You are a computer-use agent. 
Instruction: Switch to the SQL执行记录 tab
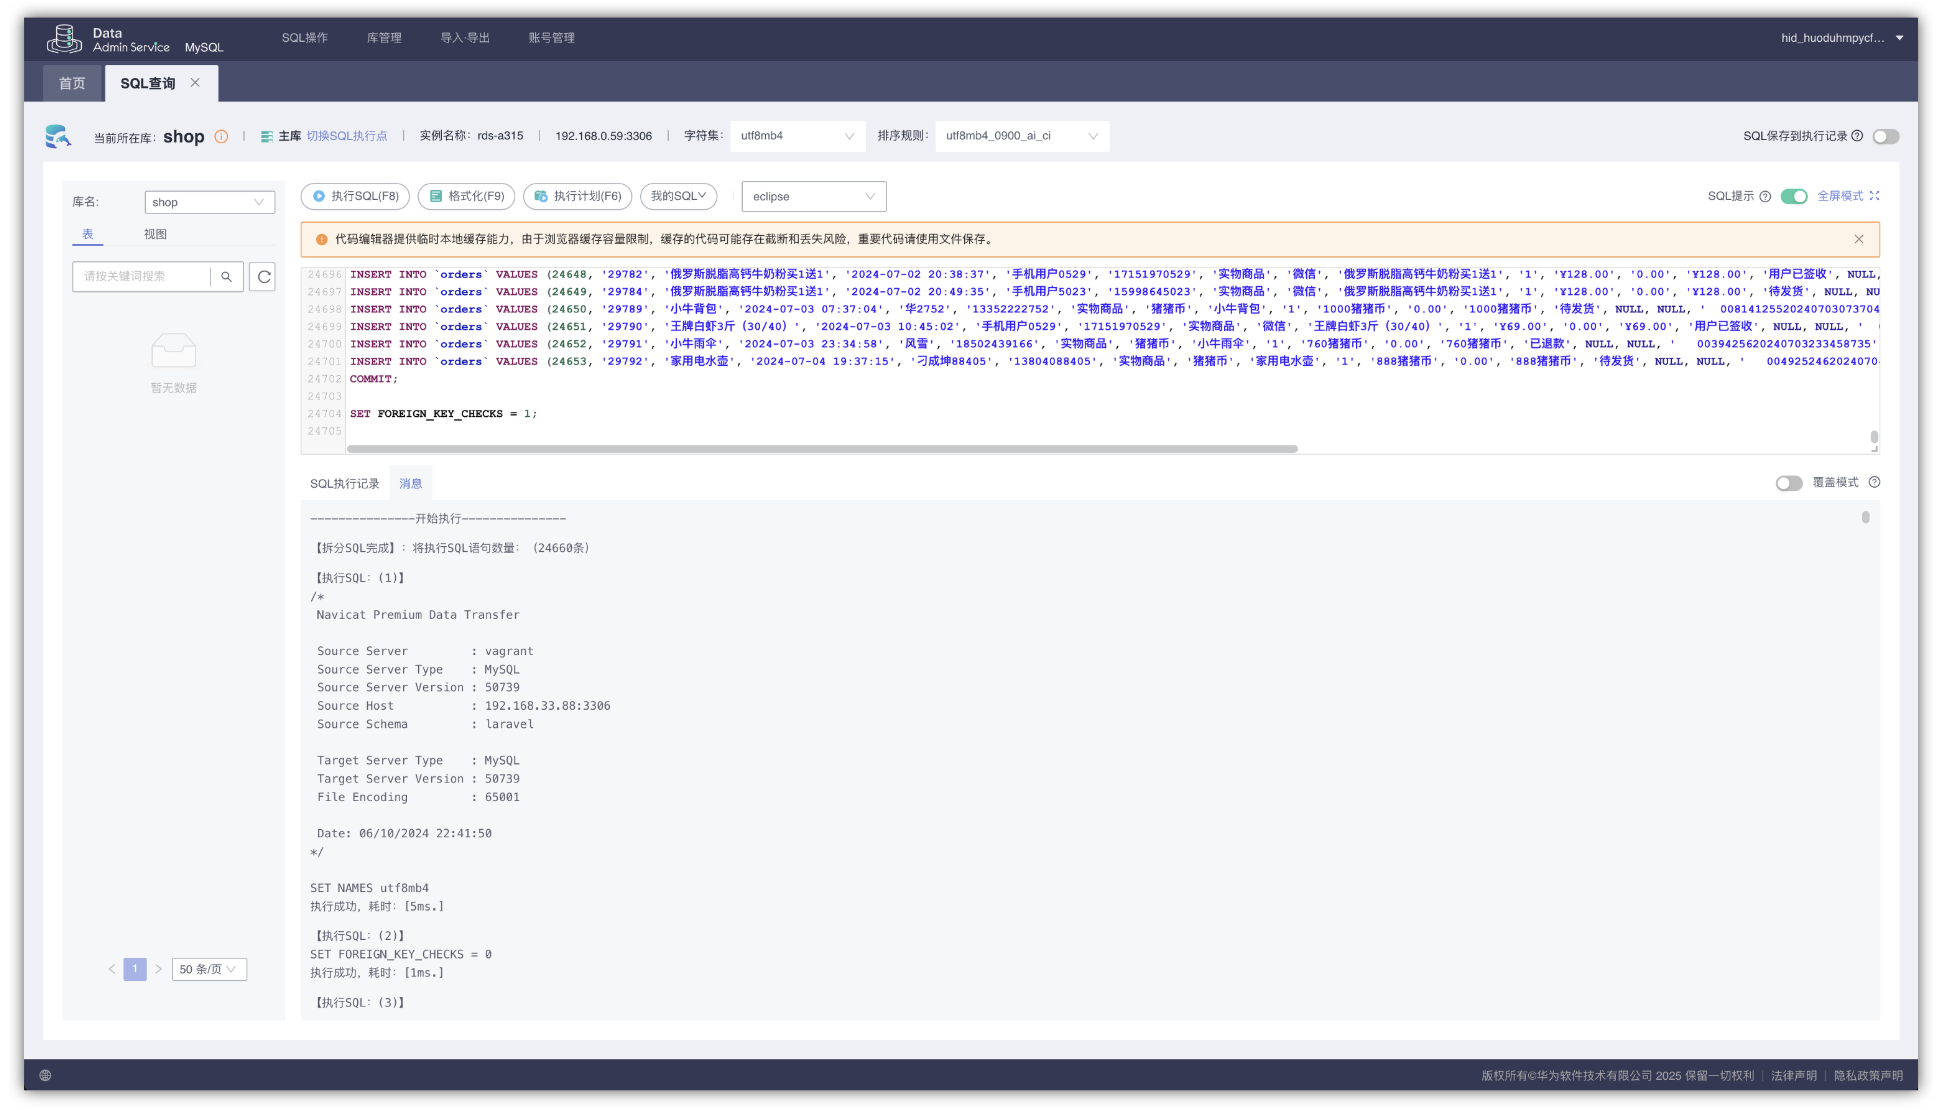[344, 484]
